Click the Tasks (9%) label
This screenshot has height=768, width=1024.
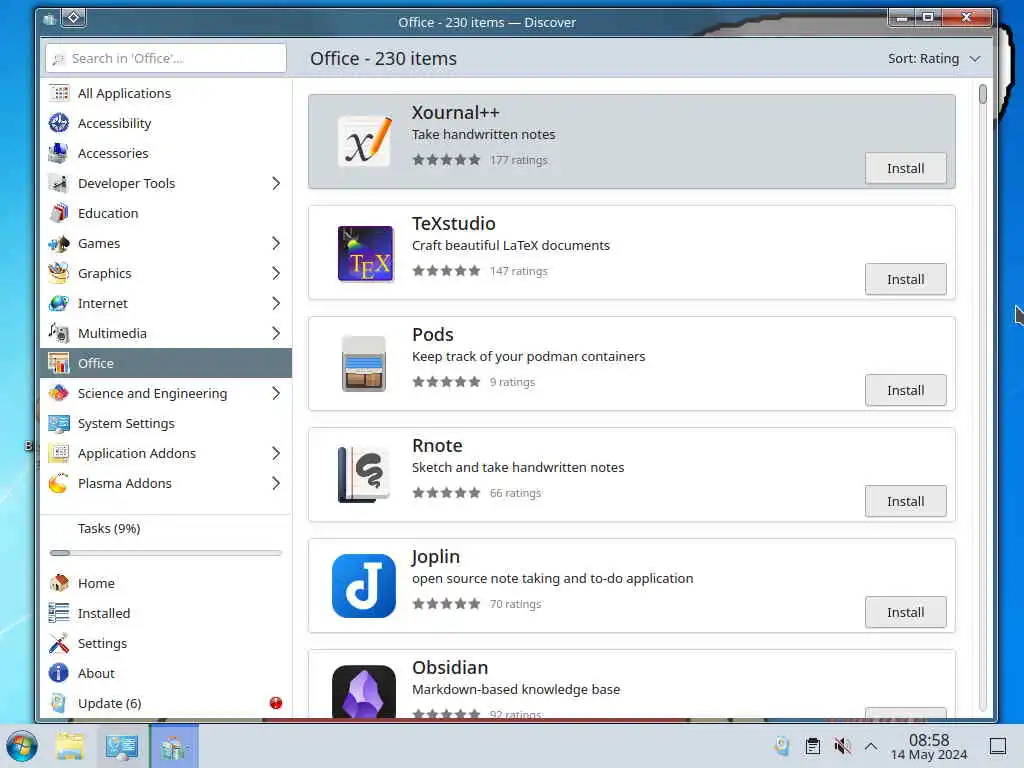click(109, 528)
